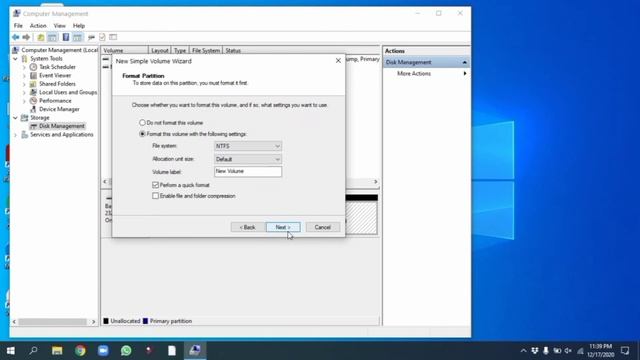Open File Explorer from the taskbar

pyautogui.click(x=57, y=351)
